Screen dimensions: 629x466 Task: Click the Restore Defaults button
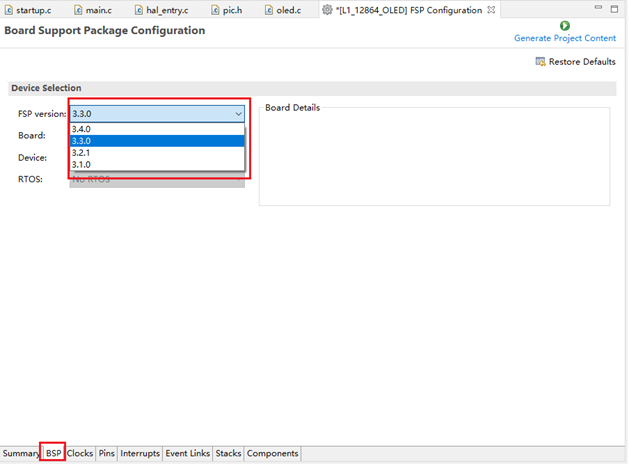pos(576,61)
